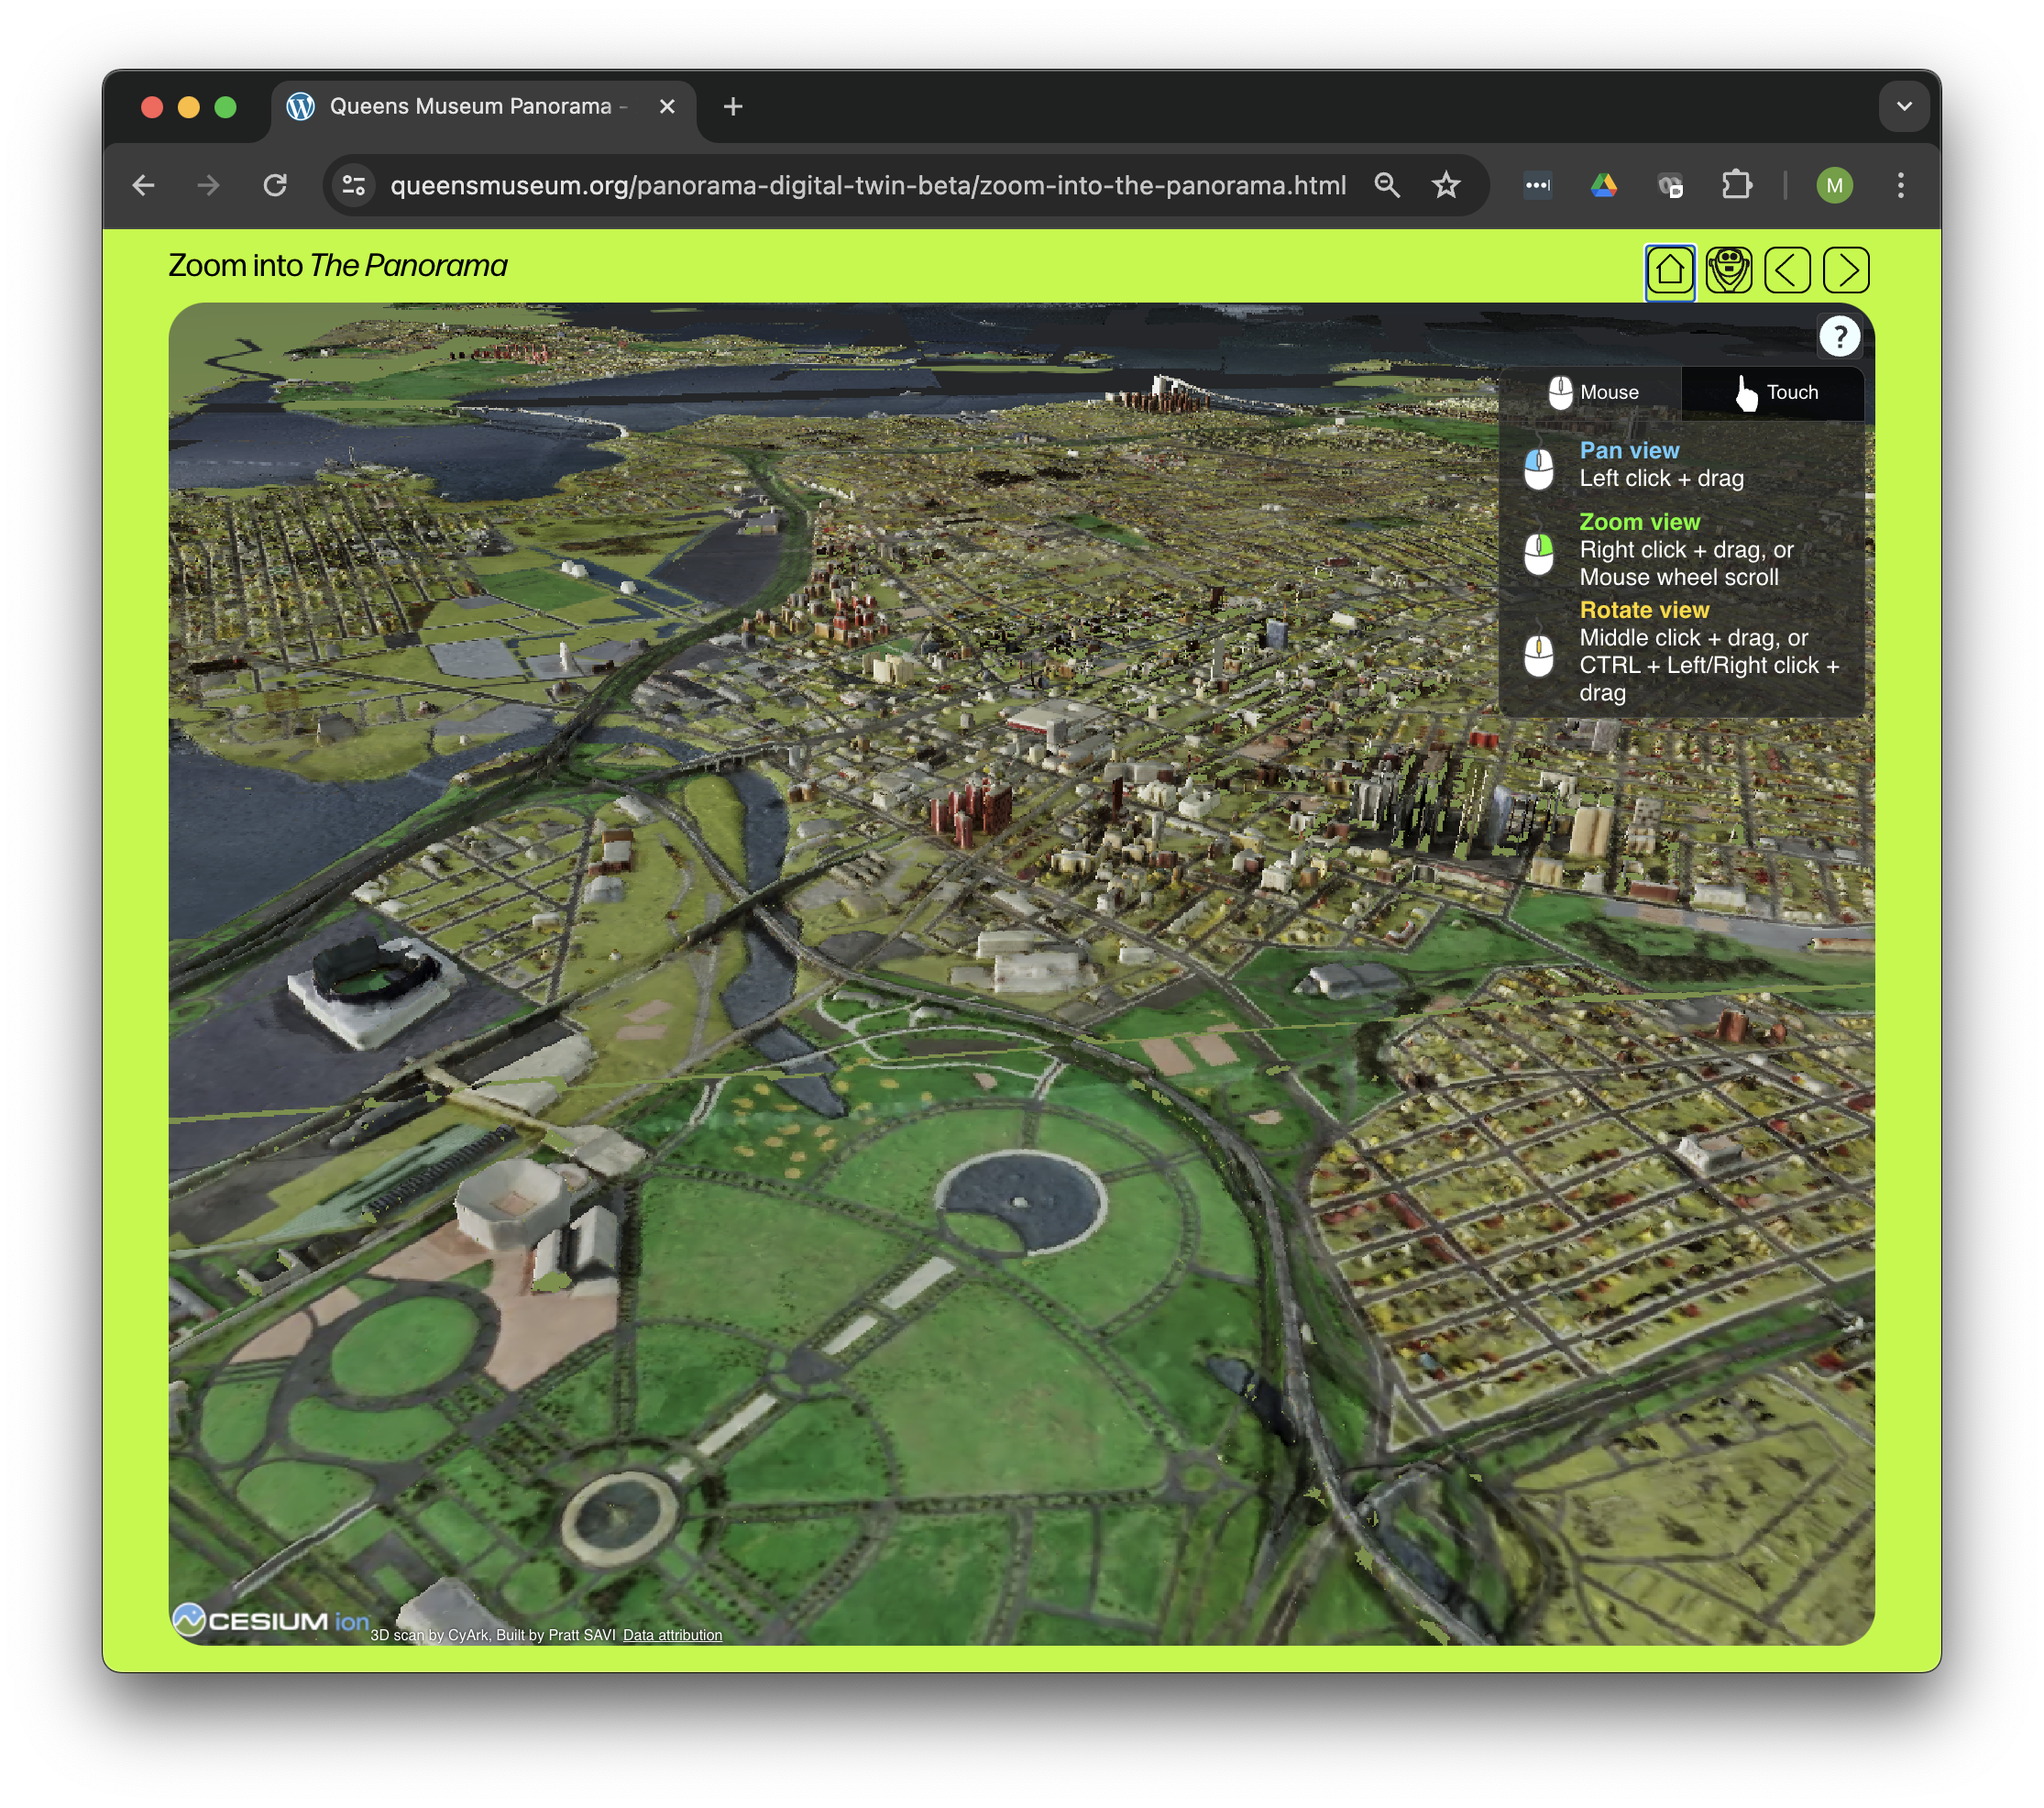
Task: Click the 'Zoom view' heading text
Action: click(x=1639, y=523)
